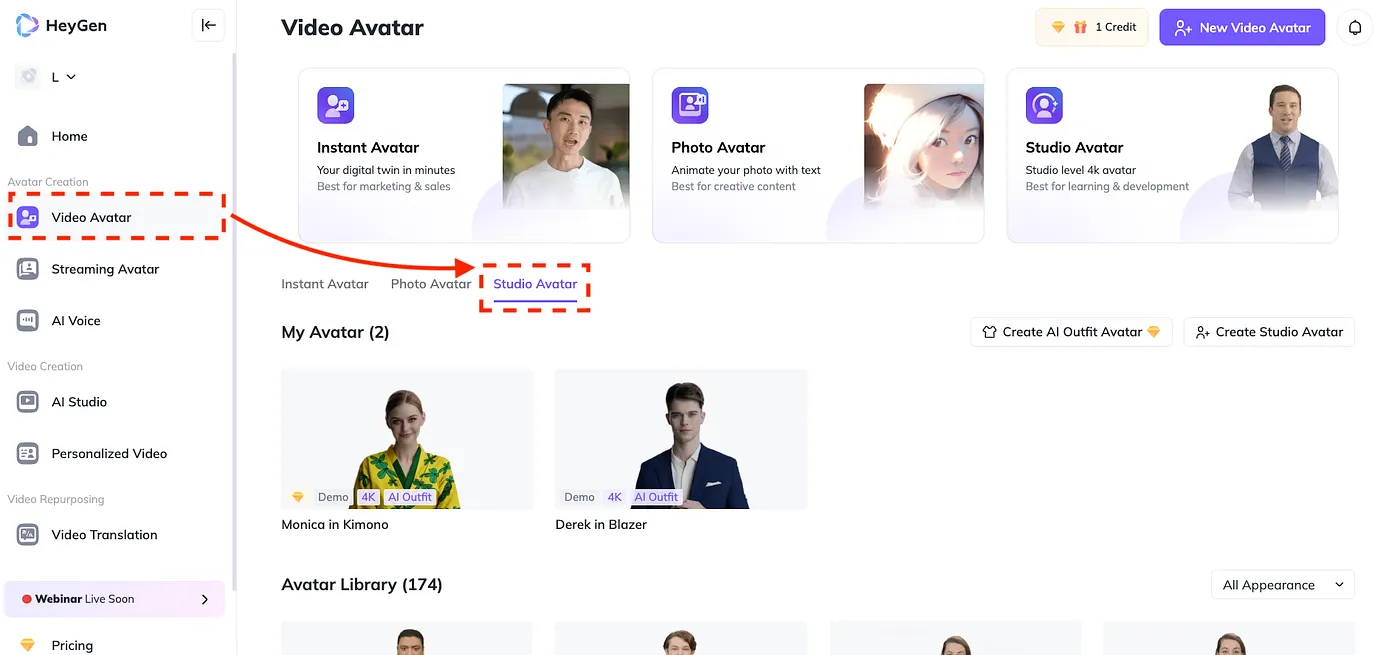Click the Pricing diamond icon
Screen dimensions: 1400x655
(28, 645)
